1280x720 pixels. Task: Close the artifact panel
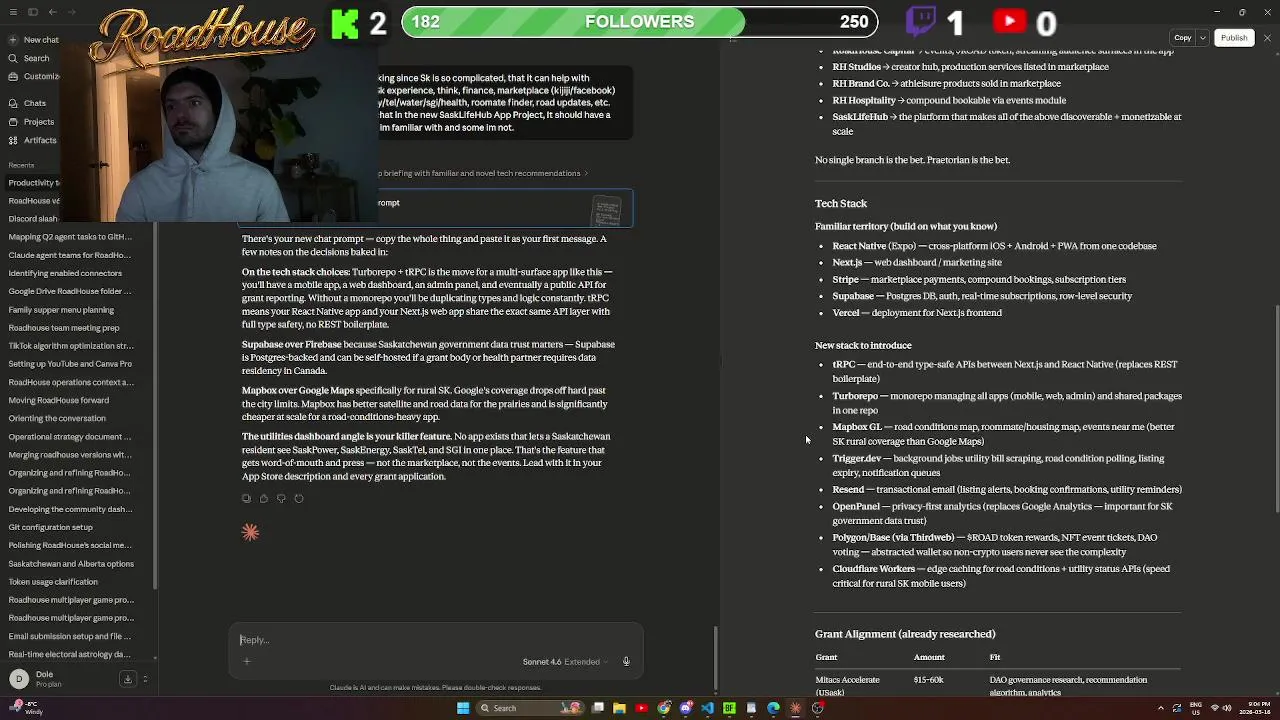[x=1267, y=38]
